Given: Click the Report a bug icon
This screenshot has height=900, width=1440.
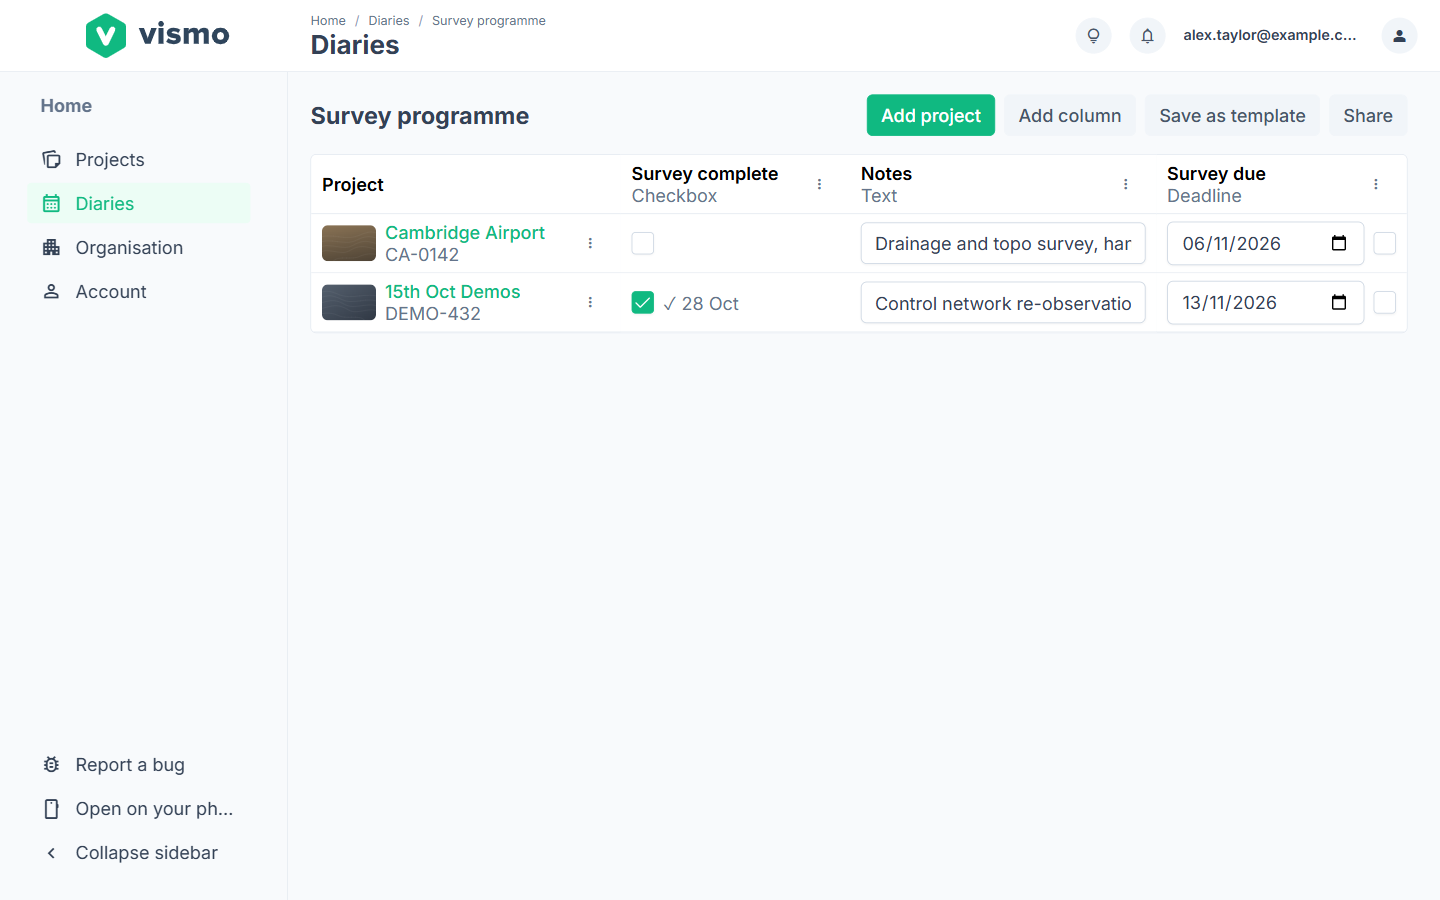Looking at the screenshot, I should pyautogui.click(x=51, y=764).
